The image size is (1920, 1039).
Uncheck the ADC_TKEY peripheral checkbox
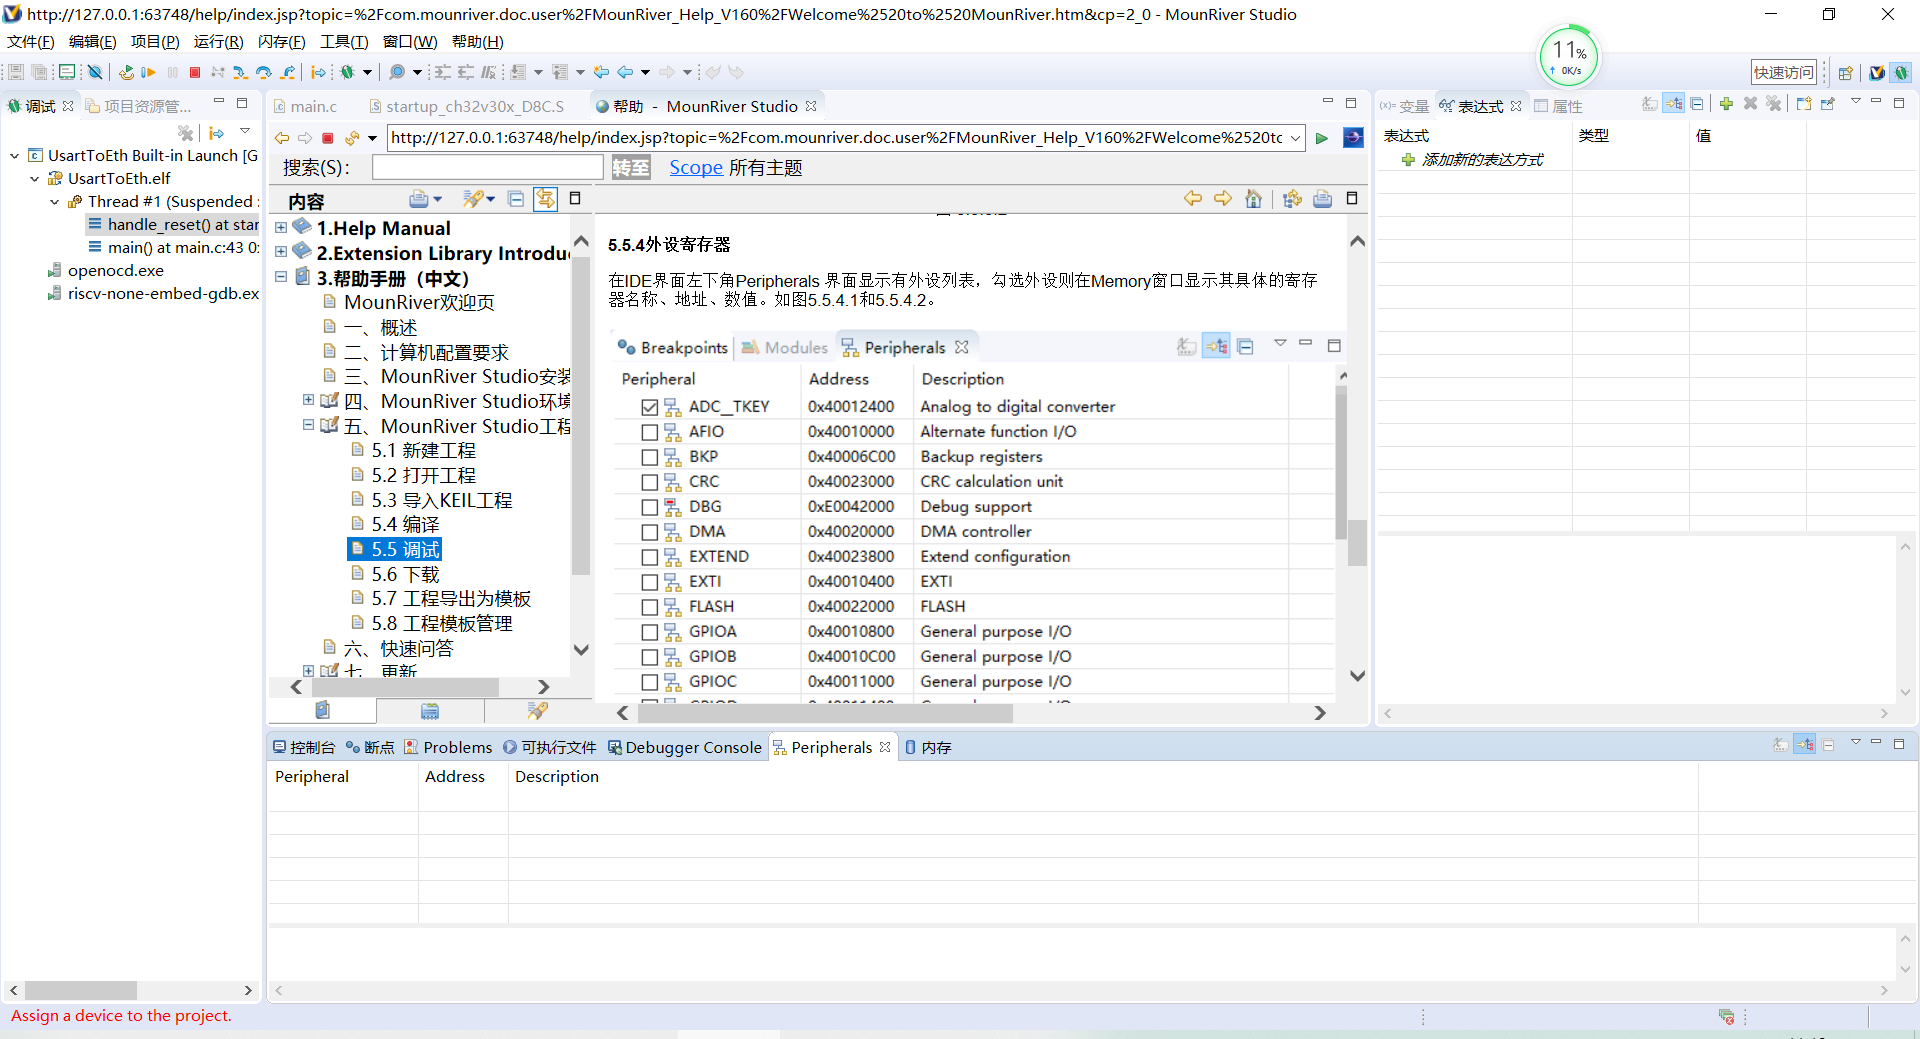[x=650, y=407]
